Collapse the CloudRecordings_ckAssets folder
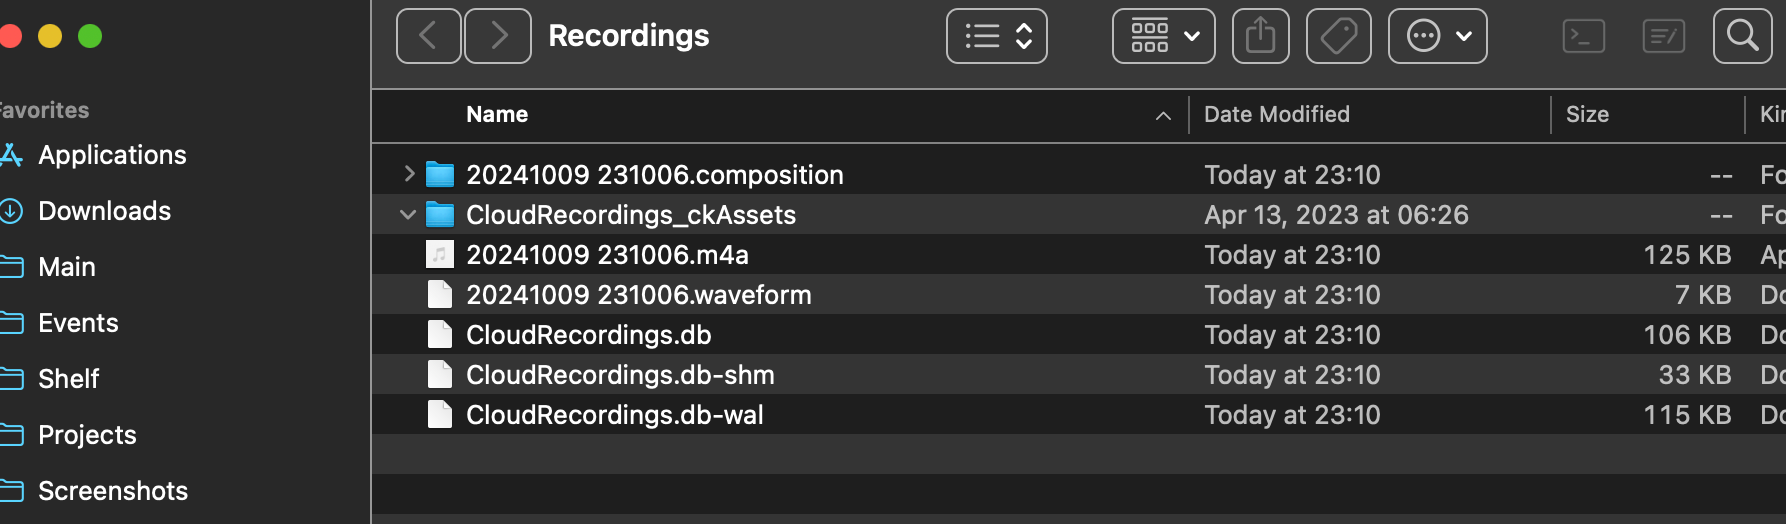This screenshot has height=524, width=1786. [x=408, y=214]
